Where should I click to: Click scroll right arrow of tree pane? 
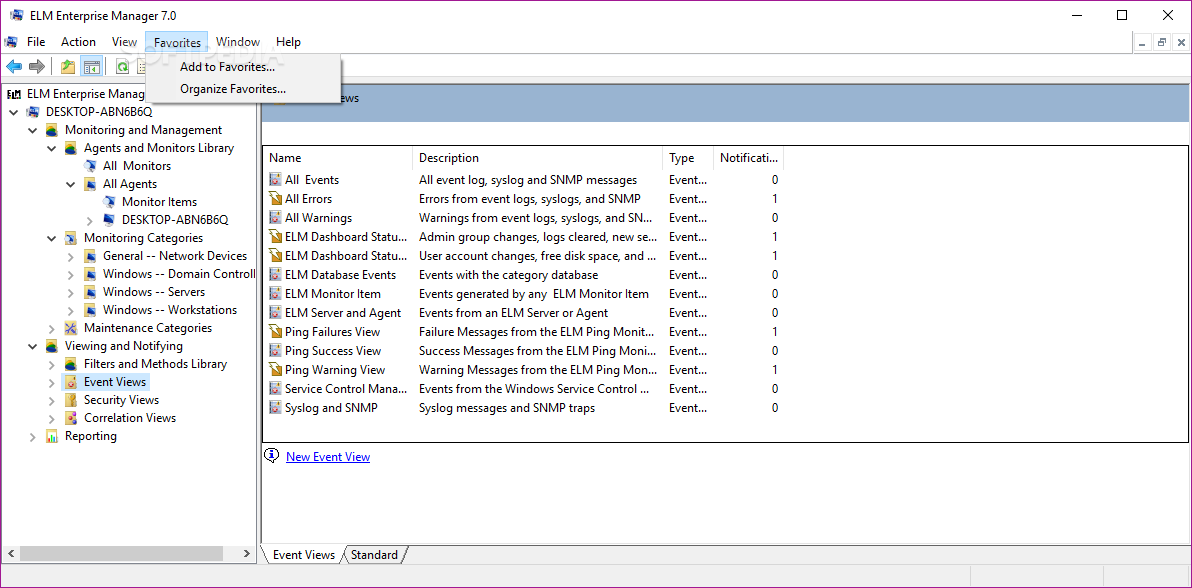246,554
